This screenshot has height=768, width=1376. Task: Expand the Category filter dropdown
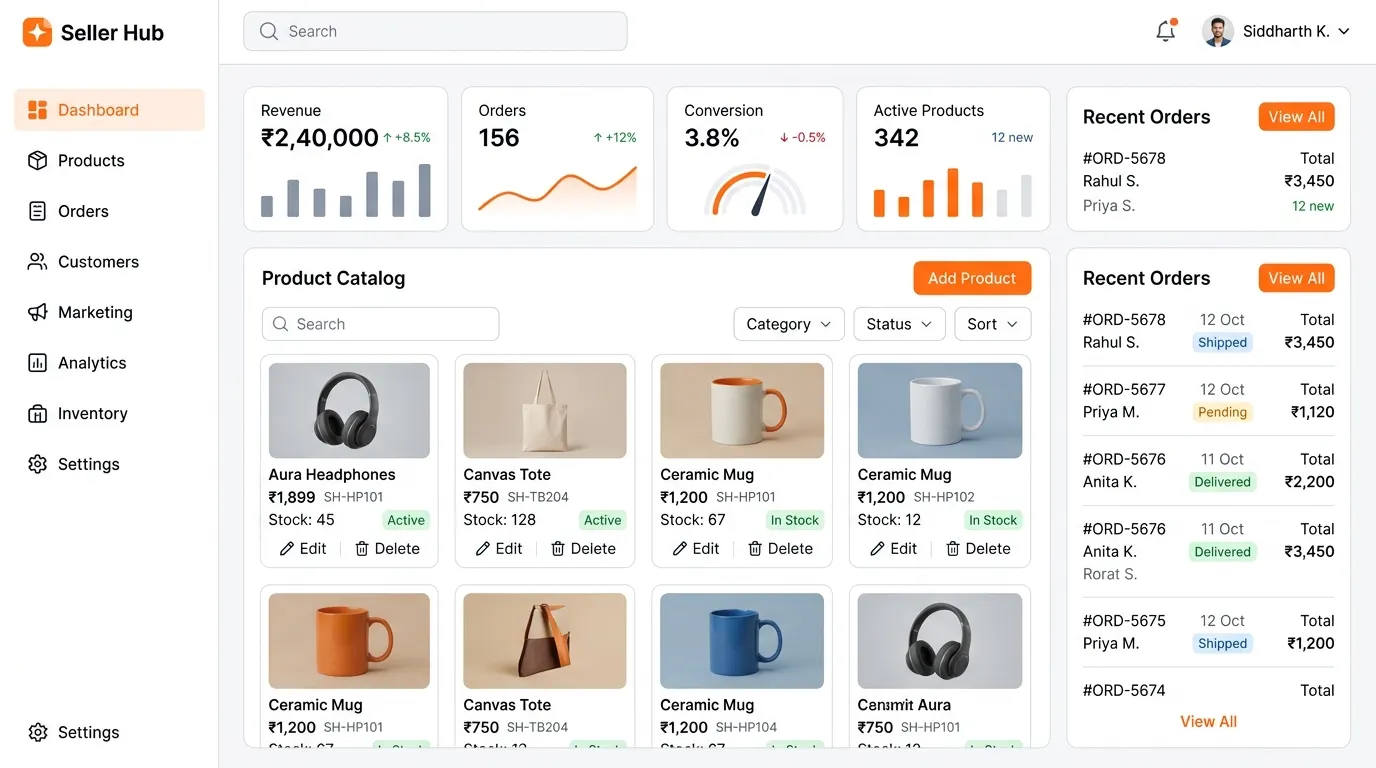click(788, 324)
